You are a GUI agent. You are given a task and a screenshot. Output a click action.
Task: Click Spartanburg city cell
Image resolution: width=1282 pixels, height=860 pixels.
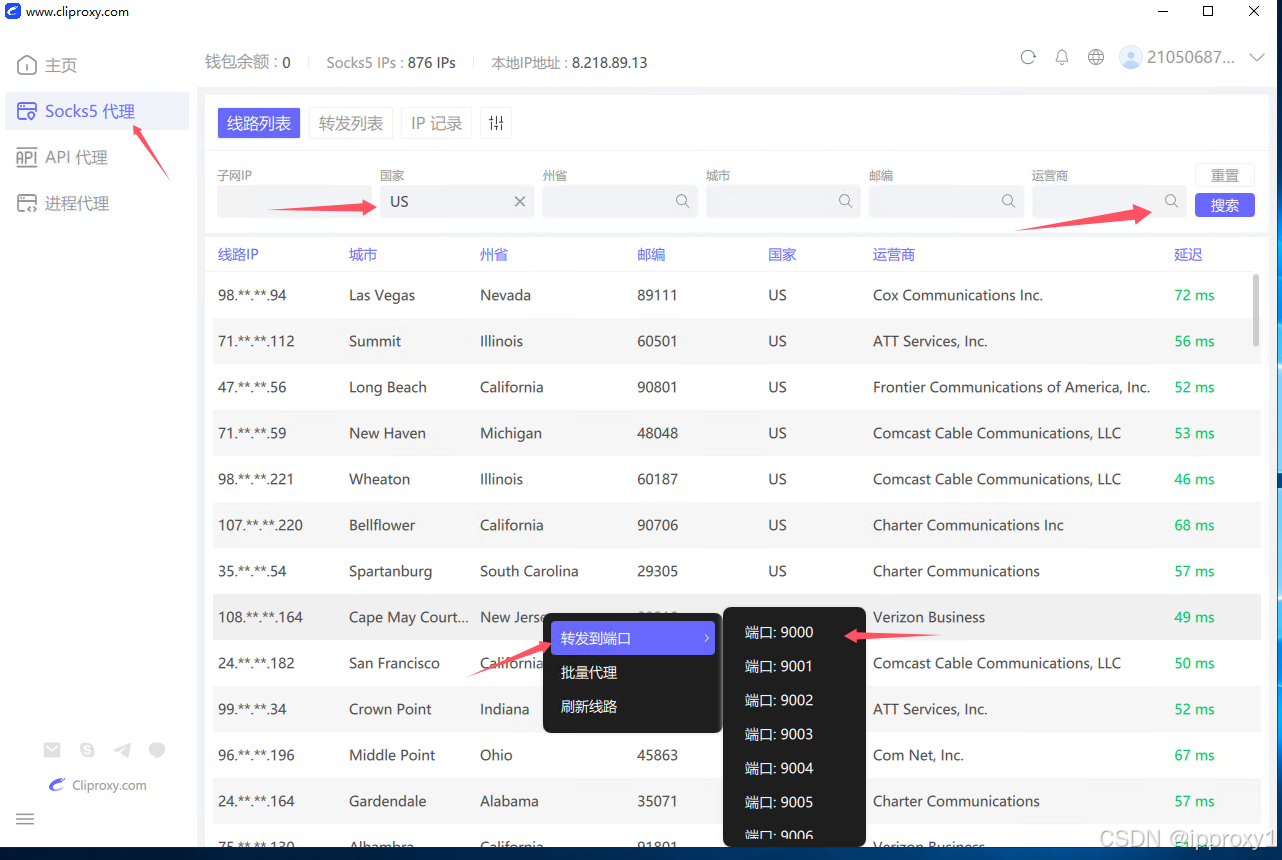390,571
